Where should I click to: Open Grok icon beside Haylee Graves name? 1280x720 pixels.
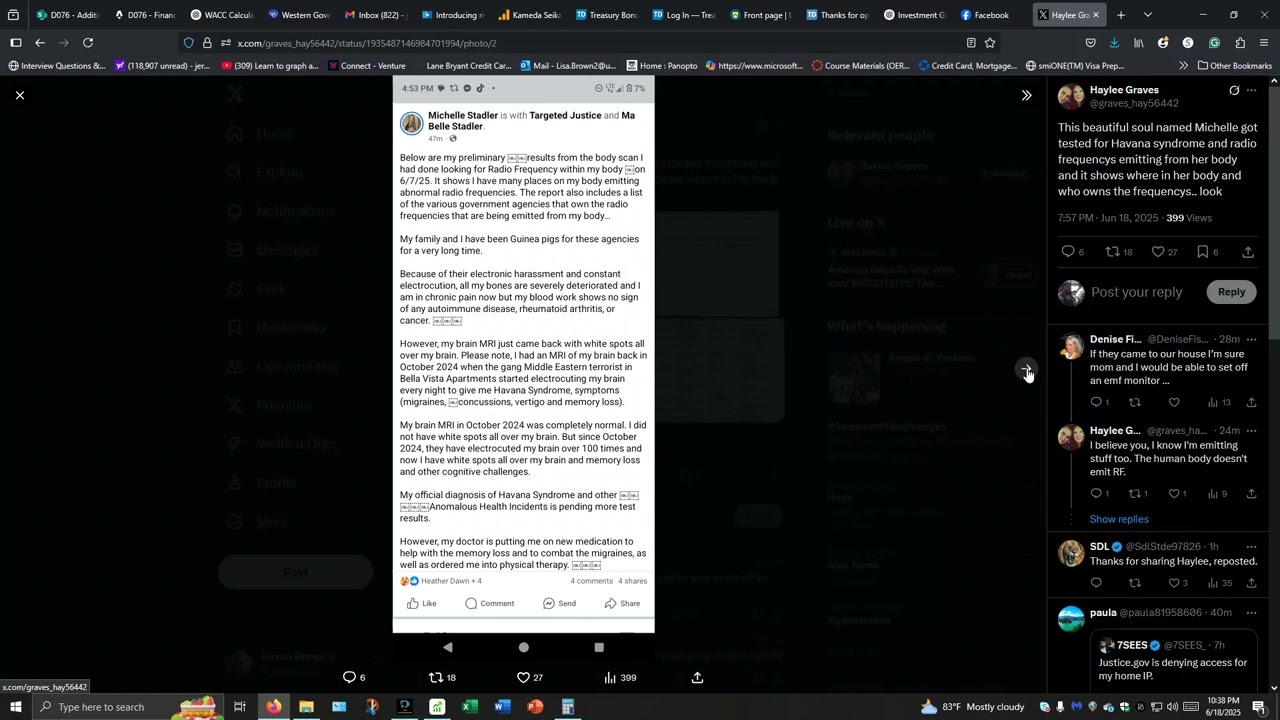1234,90
